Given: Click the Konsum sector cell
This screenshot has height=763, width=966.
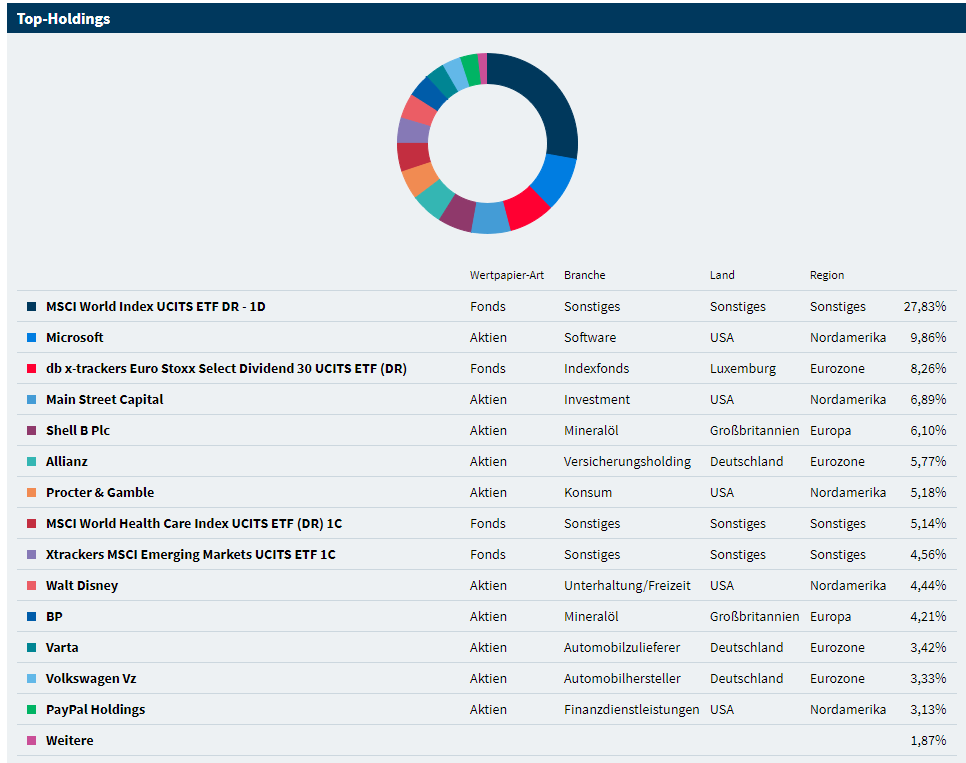Looking at the screenshot, I should [x=588, y=492].
